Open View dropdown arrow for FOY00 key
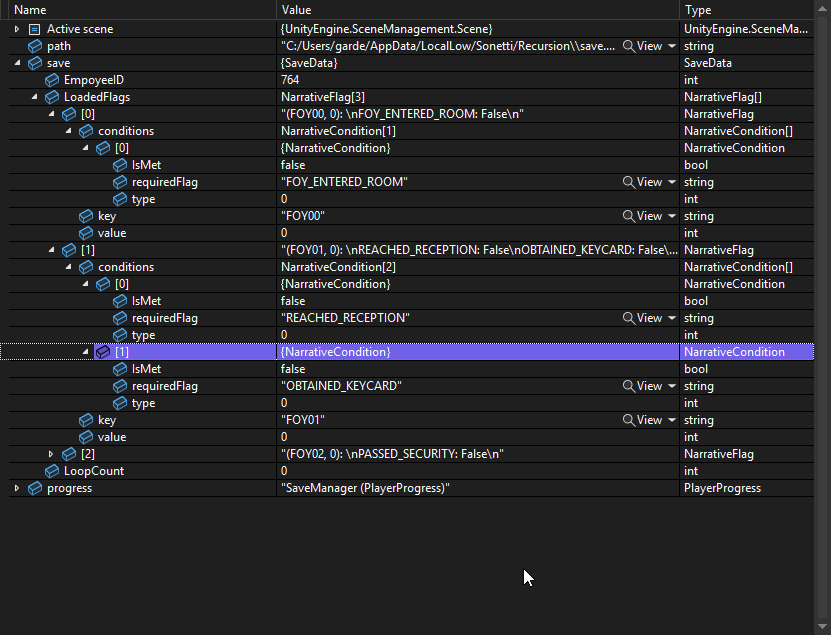 (672, 216)
